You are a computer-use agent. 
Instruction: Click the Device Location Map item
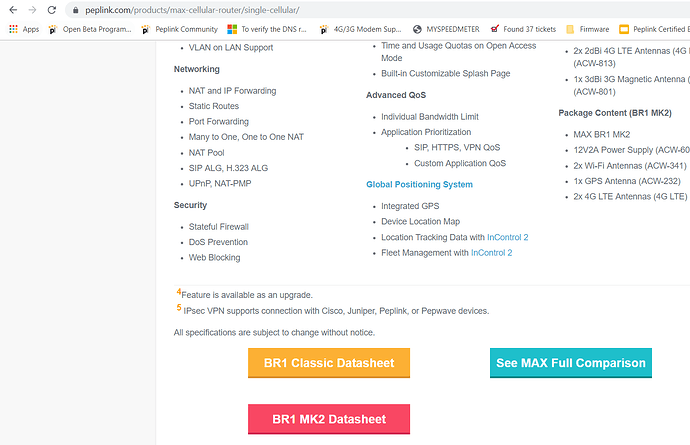(x=420, y=221)
